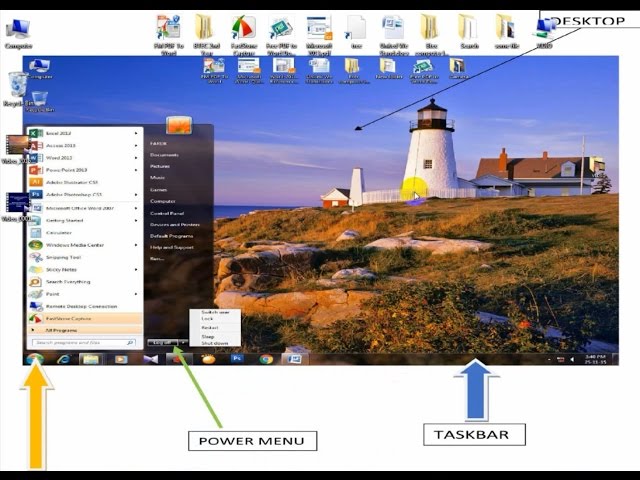Screen dimensions: 640x480
Task: Click the Log off button
Action: point(163,342)
